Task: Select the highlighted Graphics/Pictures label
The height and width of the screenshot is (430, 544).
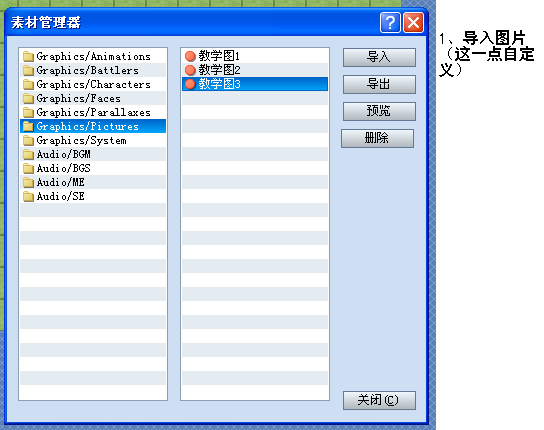Action: click(87, 126)
